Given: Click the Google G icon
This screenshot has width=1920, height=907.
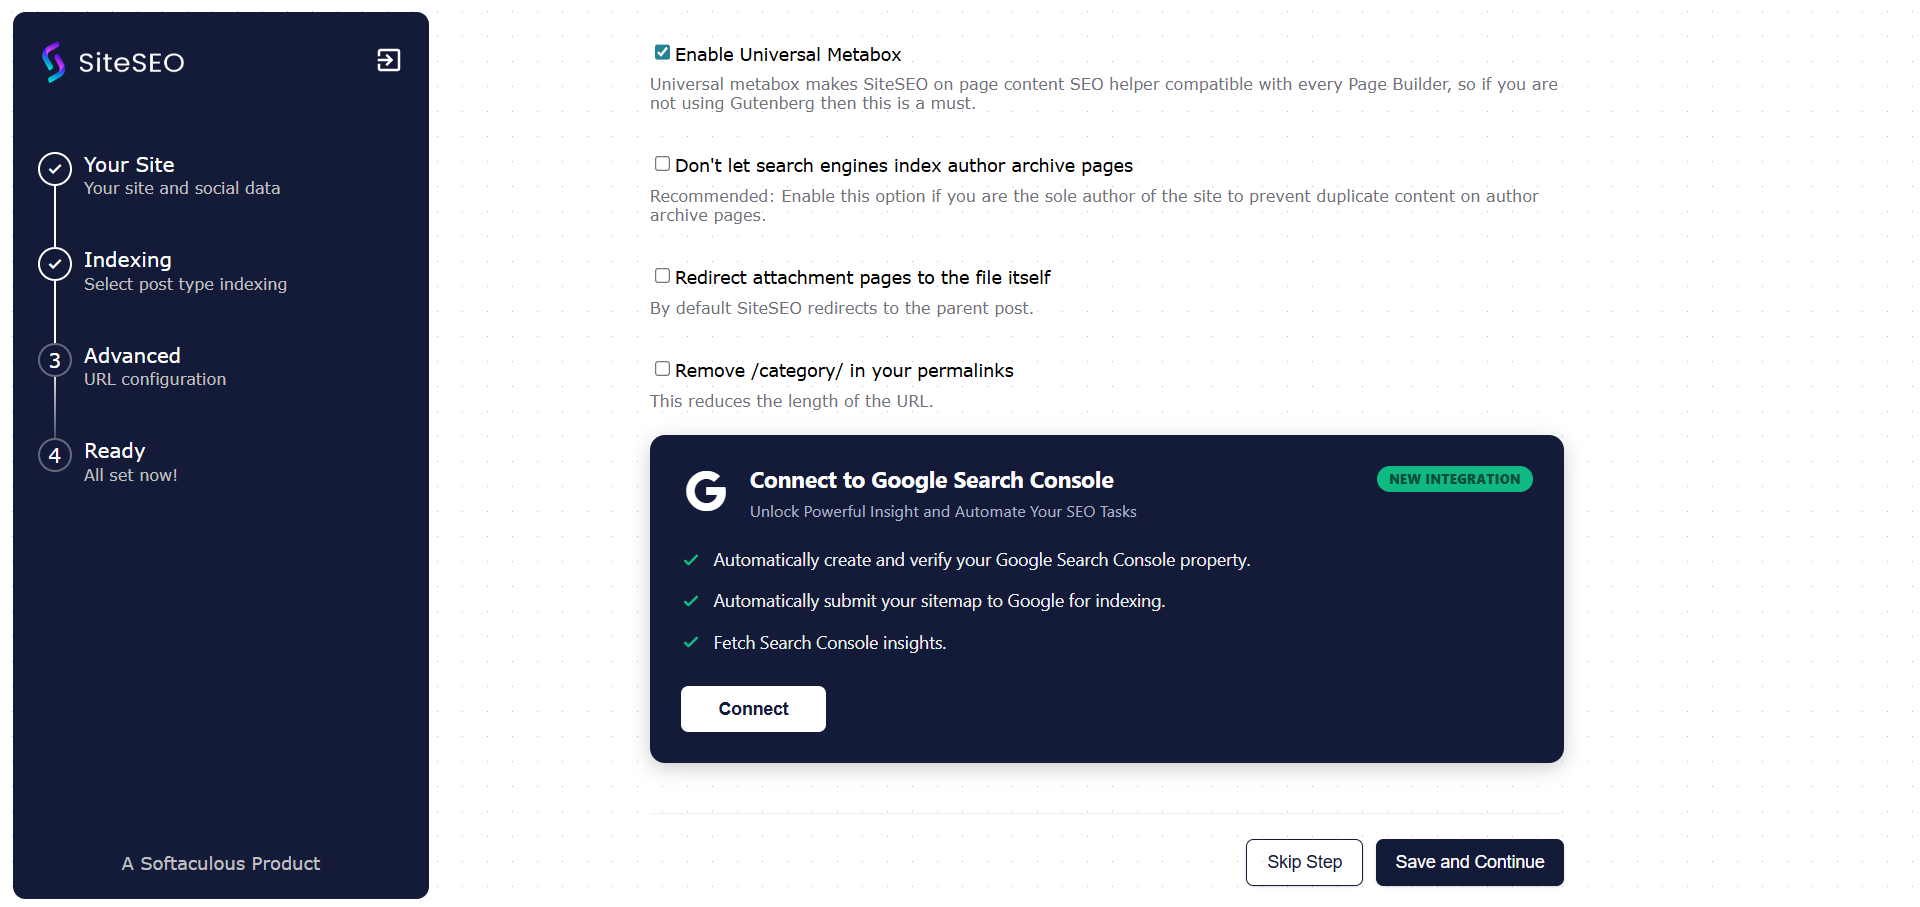Looking at the screenshot, I should 706,492.
